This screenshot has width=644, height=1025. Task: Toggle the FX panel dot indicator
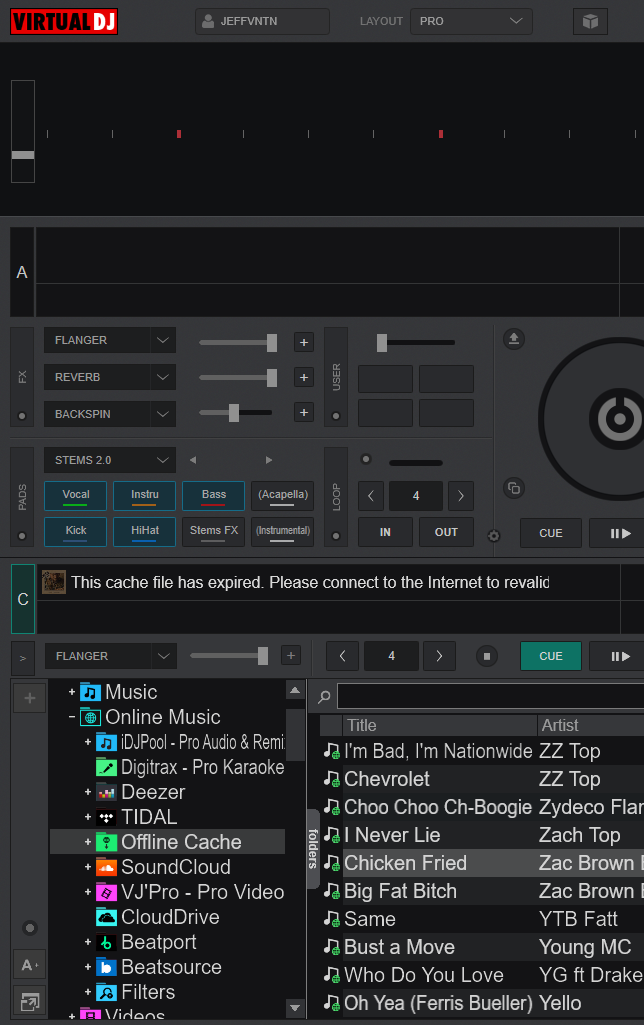pyautogui.click(x=22, y=416)
